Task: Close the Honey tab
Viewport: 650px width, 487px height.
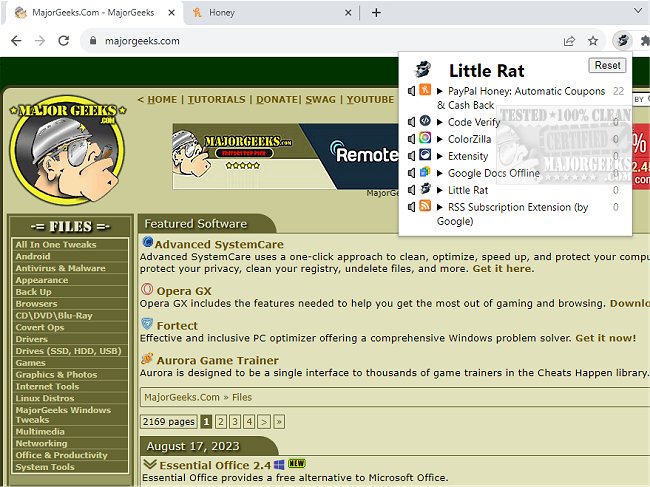Action: point(348,13)
